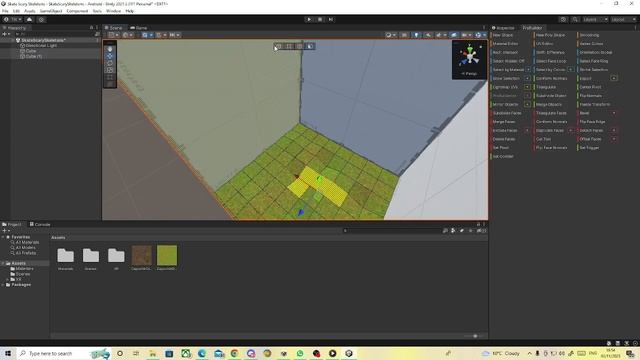Collapse the Assets folder in Project tree
This screenshot has height=360, width=640.
pyautogui.click(x=3, y=263)
